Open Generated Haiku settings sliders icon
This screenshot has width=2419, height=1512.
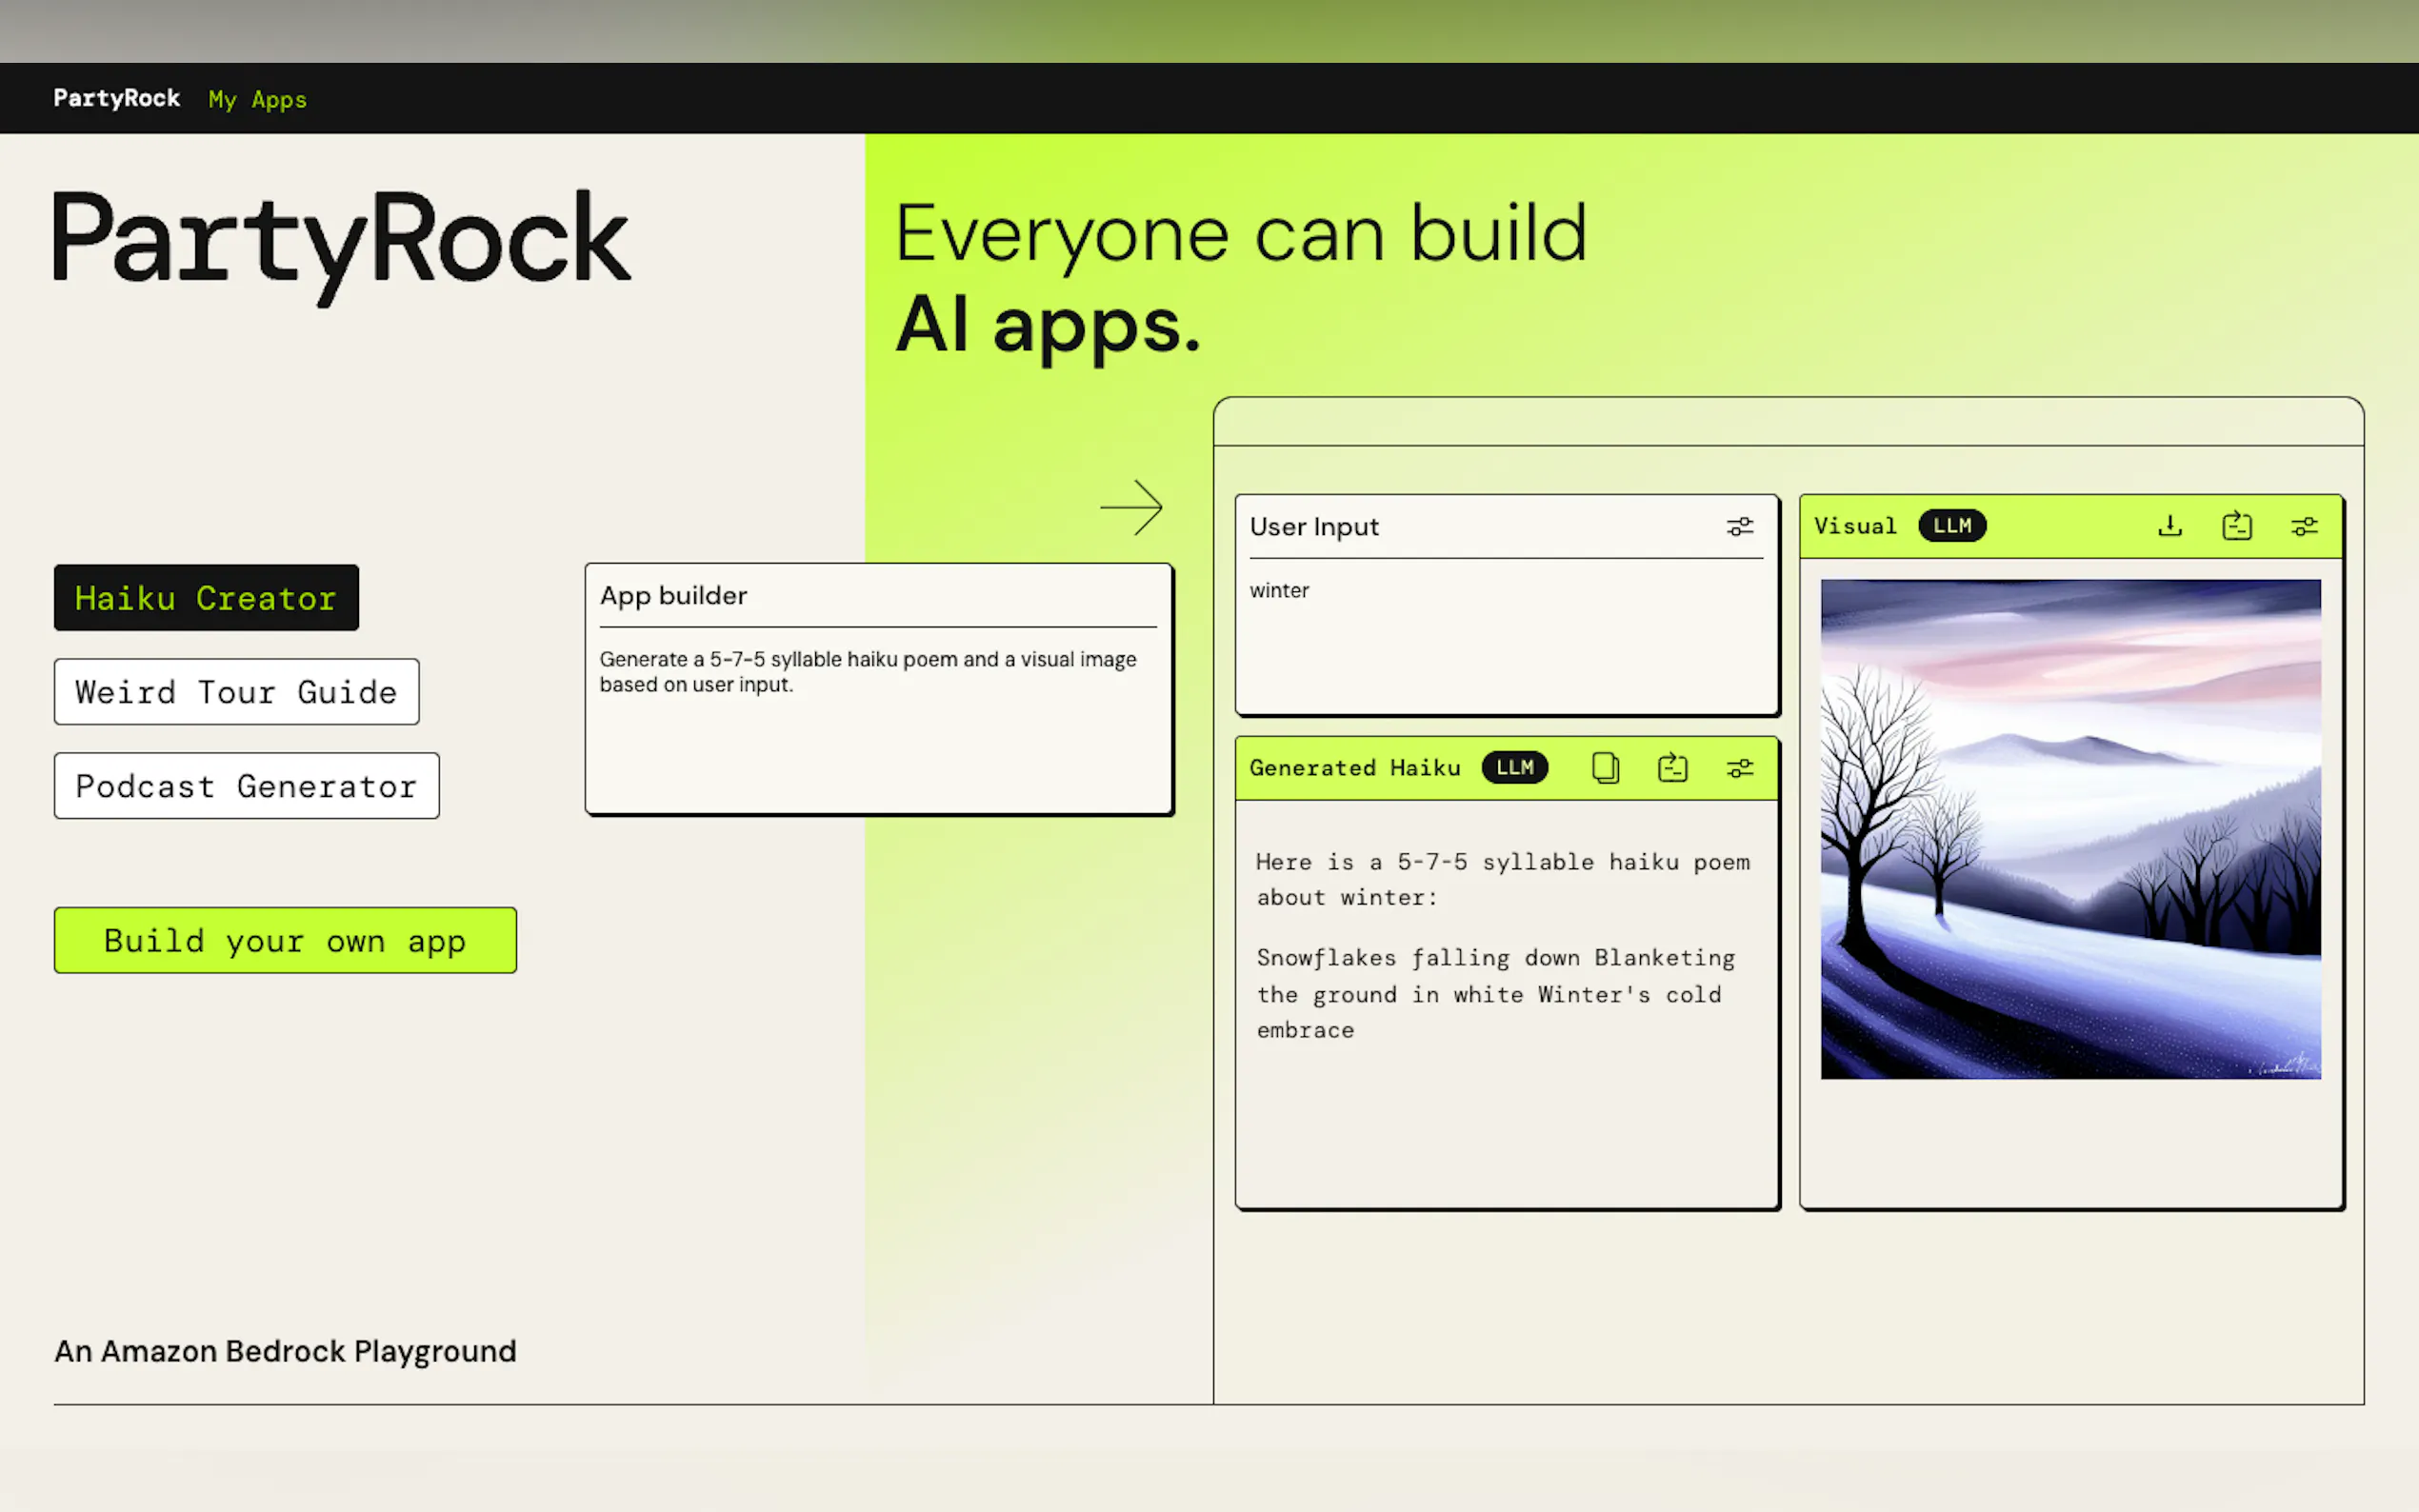[1739, 768]
